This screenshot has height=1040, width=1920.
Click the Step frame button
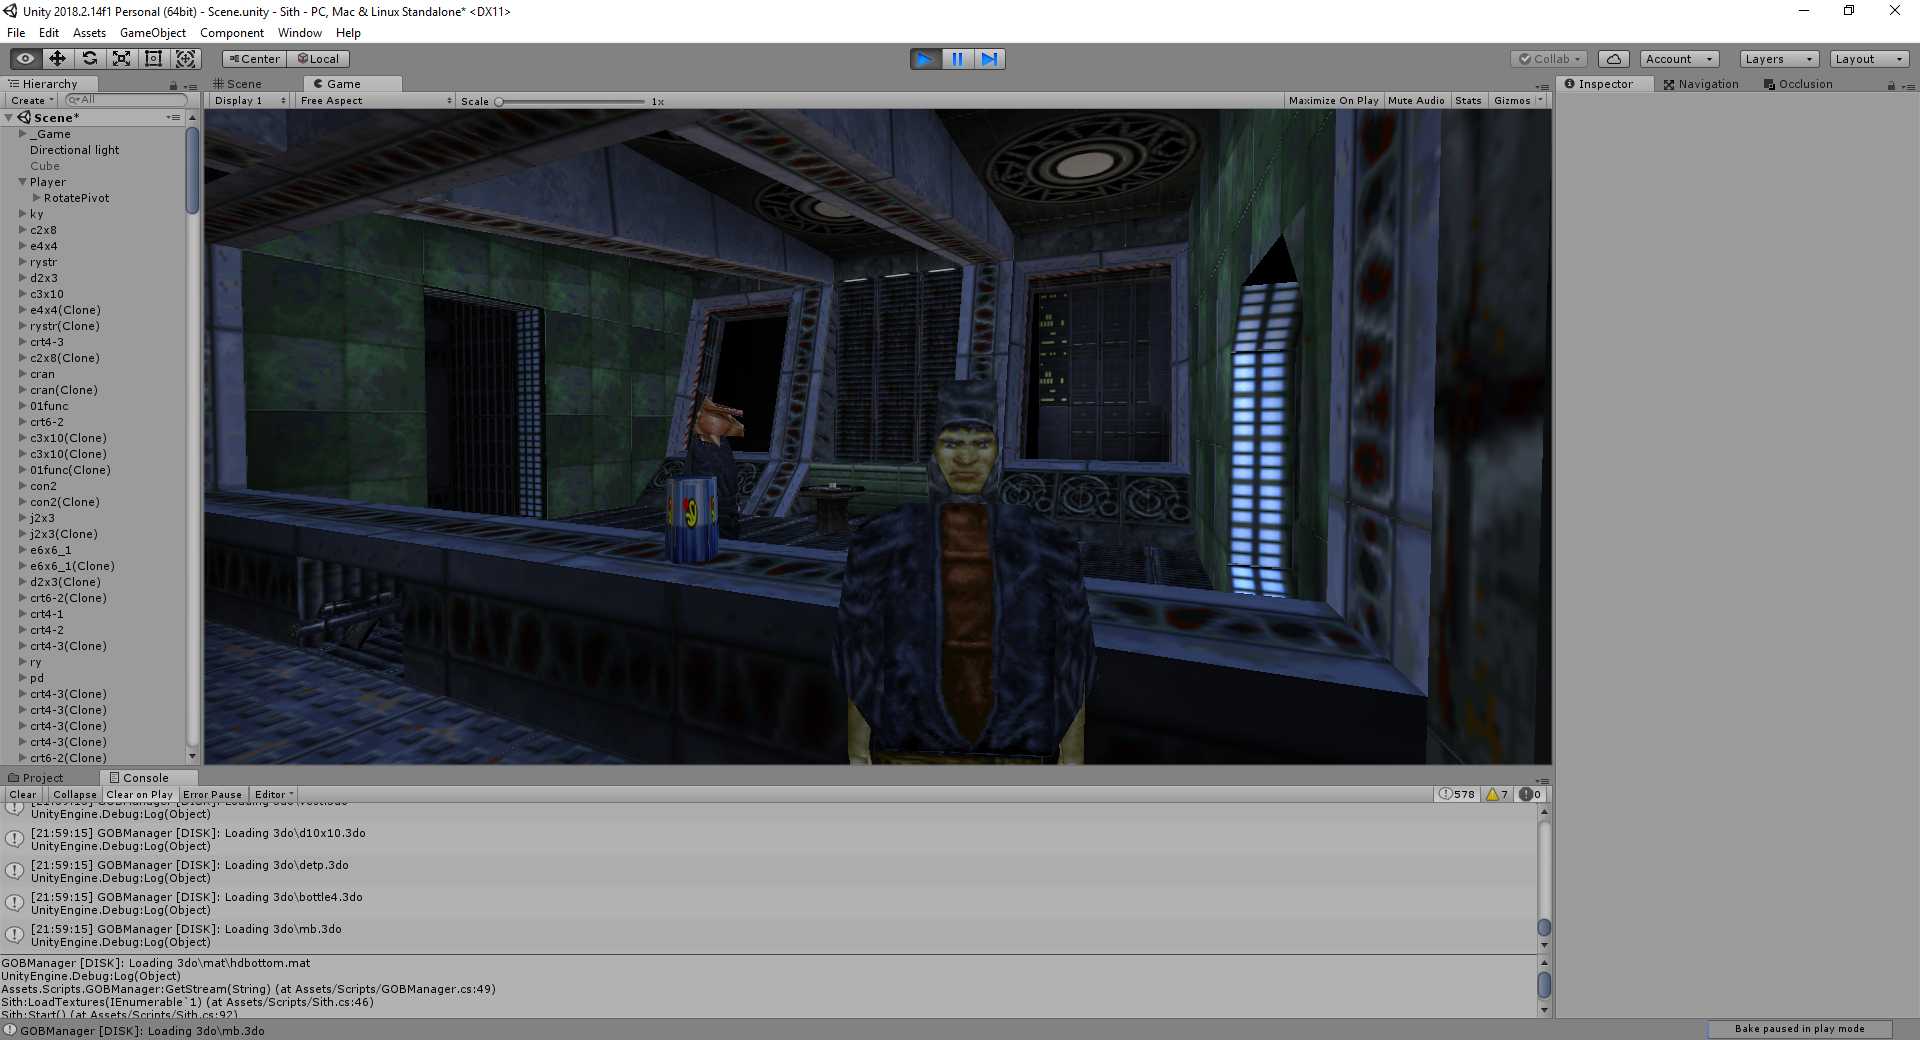click(989, 59)
